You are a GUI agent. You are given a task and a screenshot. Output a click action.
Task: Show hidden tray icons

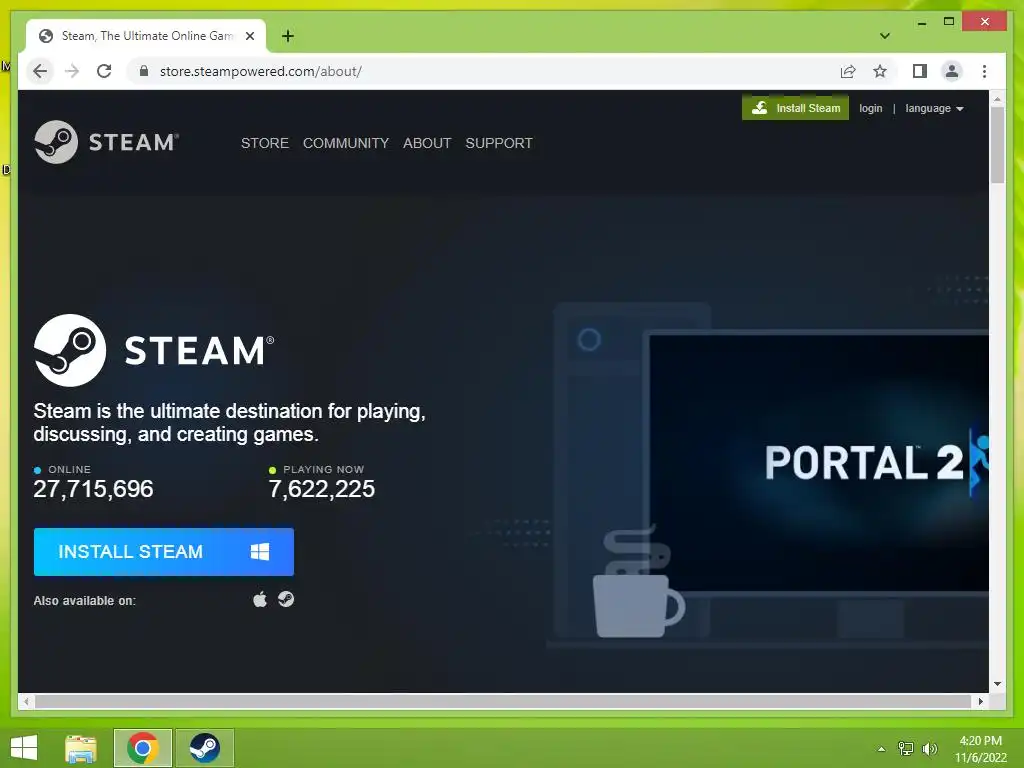tap(881, 749)
